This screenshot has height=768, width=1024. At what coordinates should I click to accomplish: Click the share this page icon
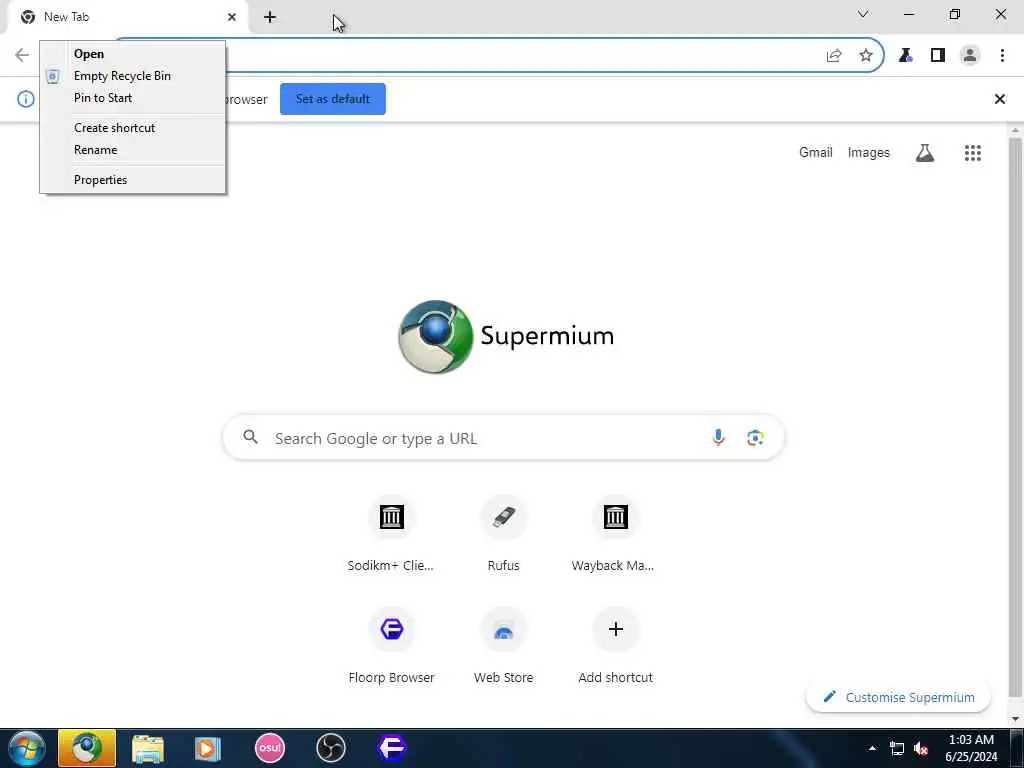834,56
